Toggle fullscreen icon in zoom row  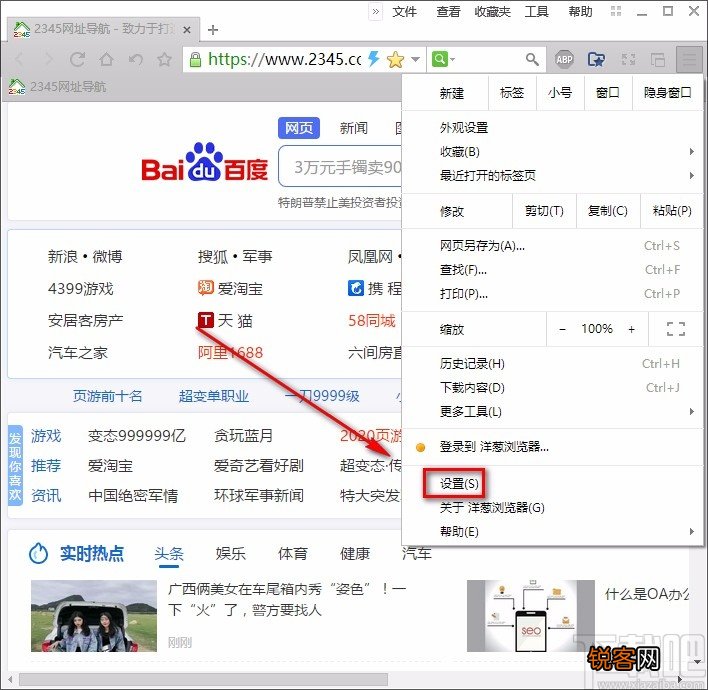[x=675, y=329]
